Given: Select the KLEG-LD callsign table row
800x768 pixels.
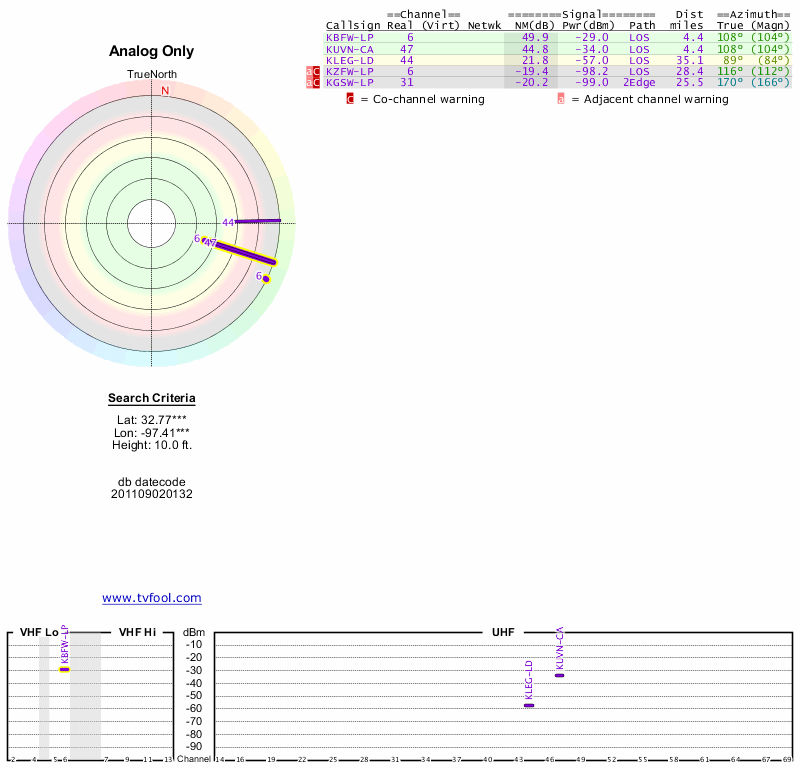Looking at the screenshot, I should 349,60.
